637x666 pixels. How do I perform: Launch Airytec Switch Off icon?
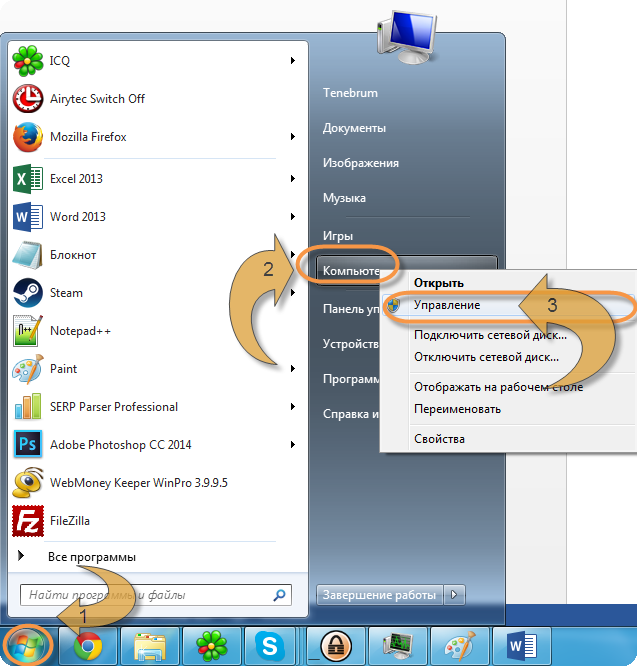pos(28,99)
